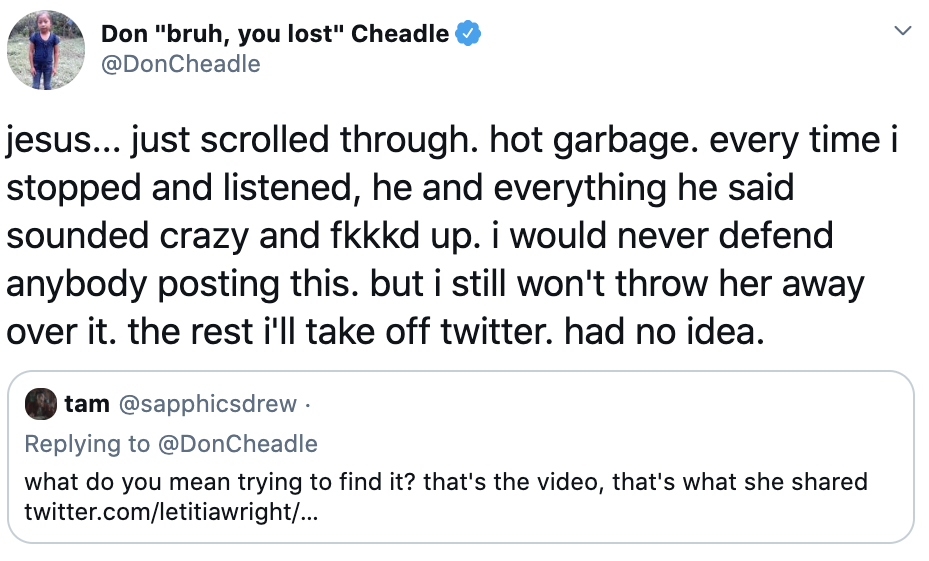This screenshot has height=561, width=929.
Task: Click 'that's what she shared' in quoted tweet
Action: pos(739,482)
